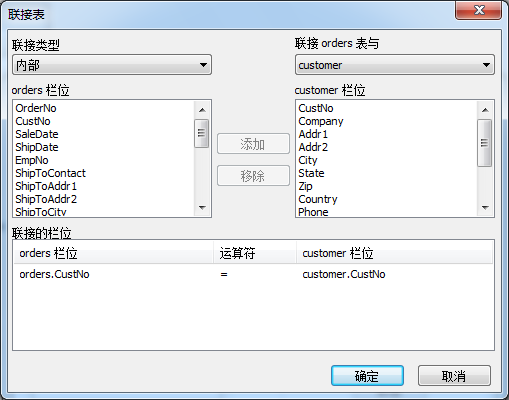Click orders list scrollbar down arrow
The width and height of the screenshot is (509, 400).
(202, 208)
